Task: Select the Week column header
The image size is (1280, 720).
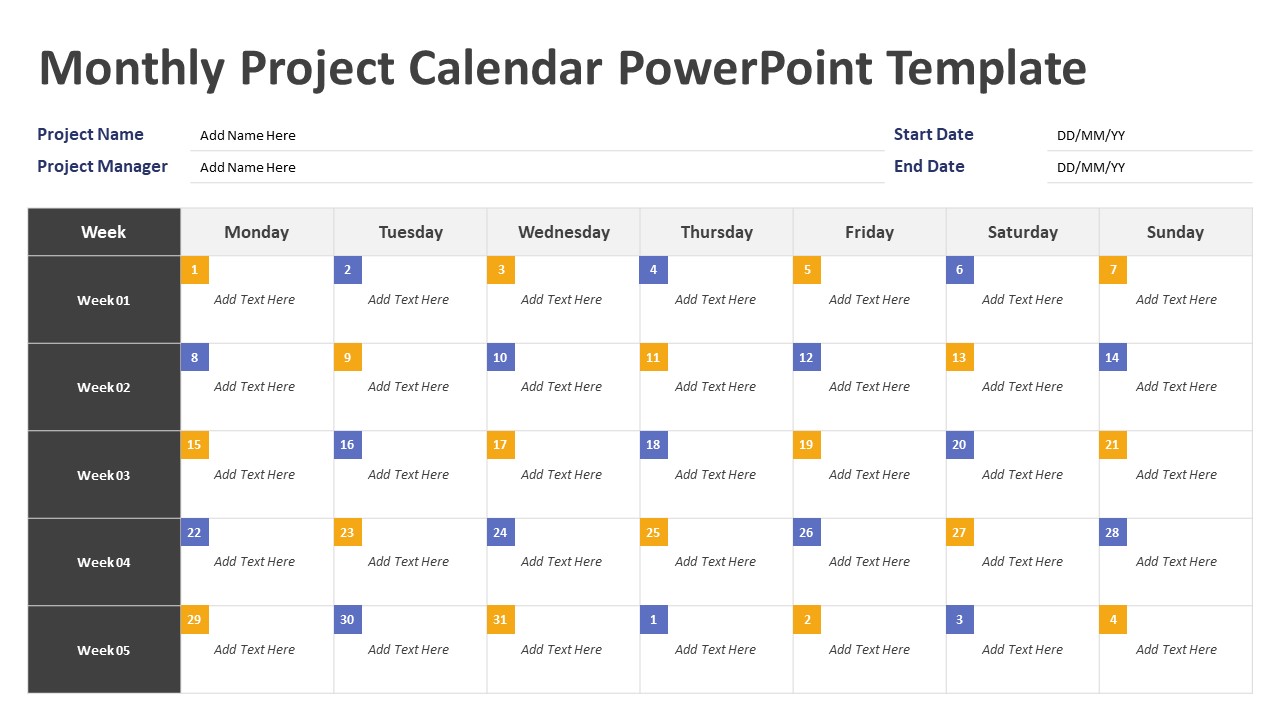Action: (x=104, y=232)
